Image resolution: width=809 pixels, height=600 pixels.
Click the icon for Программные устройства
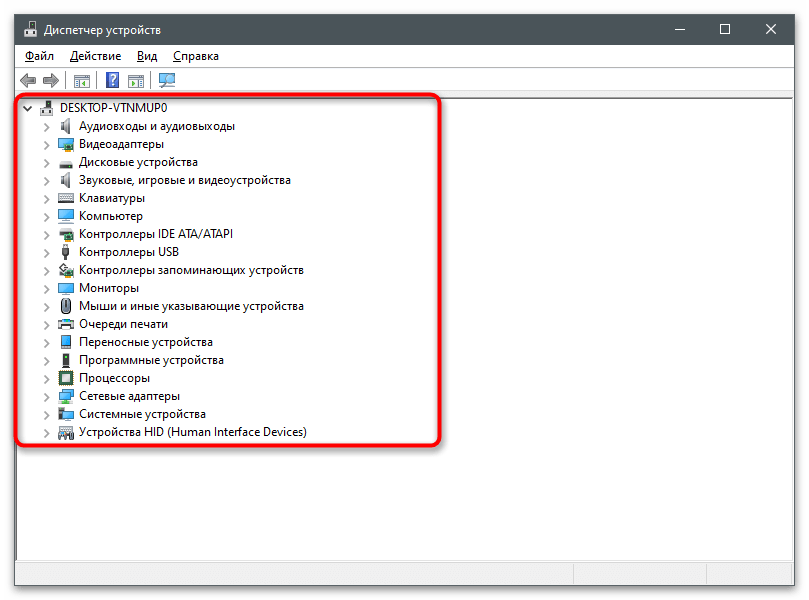pyautogui.click(x=66, y=360)
